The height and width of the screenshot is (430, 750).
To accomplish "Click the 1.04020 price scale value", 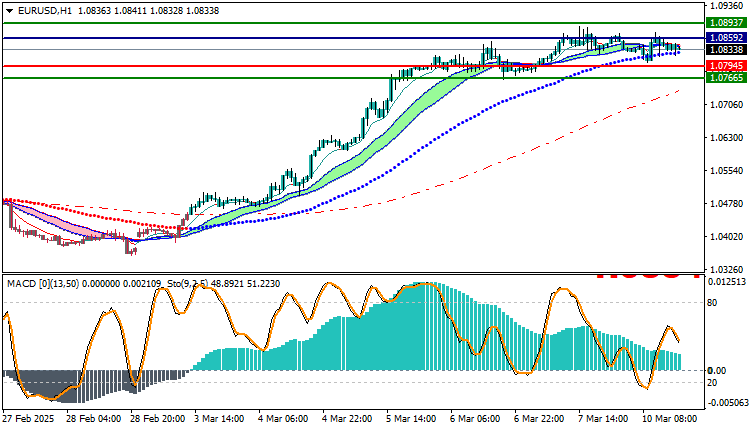I will (x=727, y=237).
